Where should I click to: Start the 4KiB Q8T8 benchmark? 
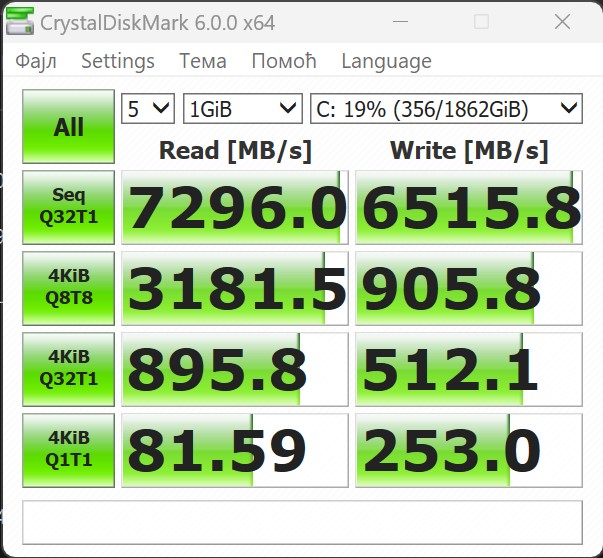(x=68, y=288)
